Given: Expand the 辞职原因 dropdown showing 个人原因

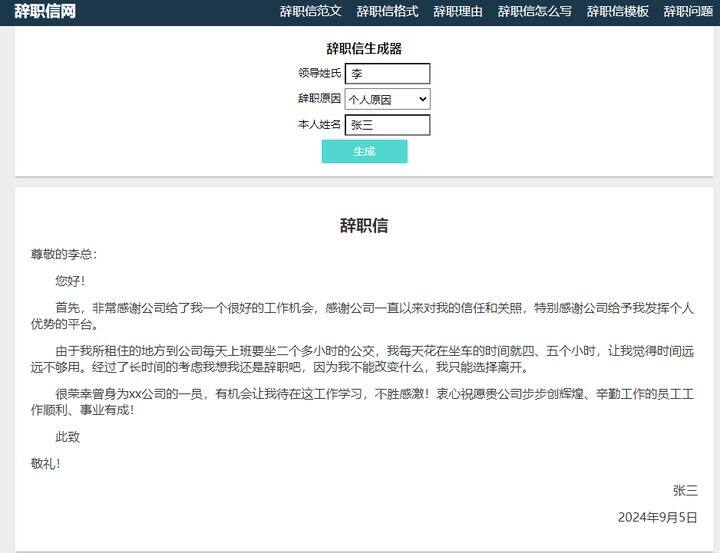Looking at the screenshot, I should coord(388,99).
